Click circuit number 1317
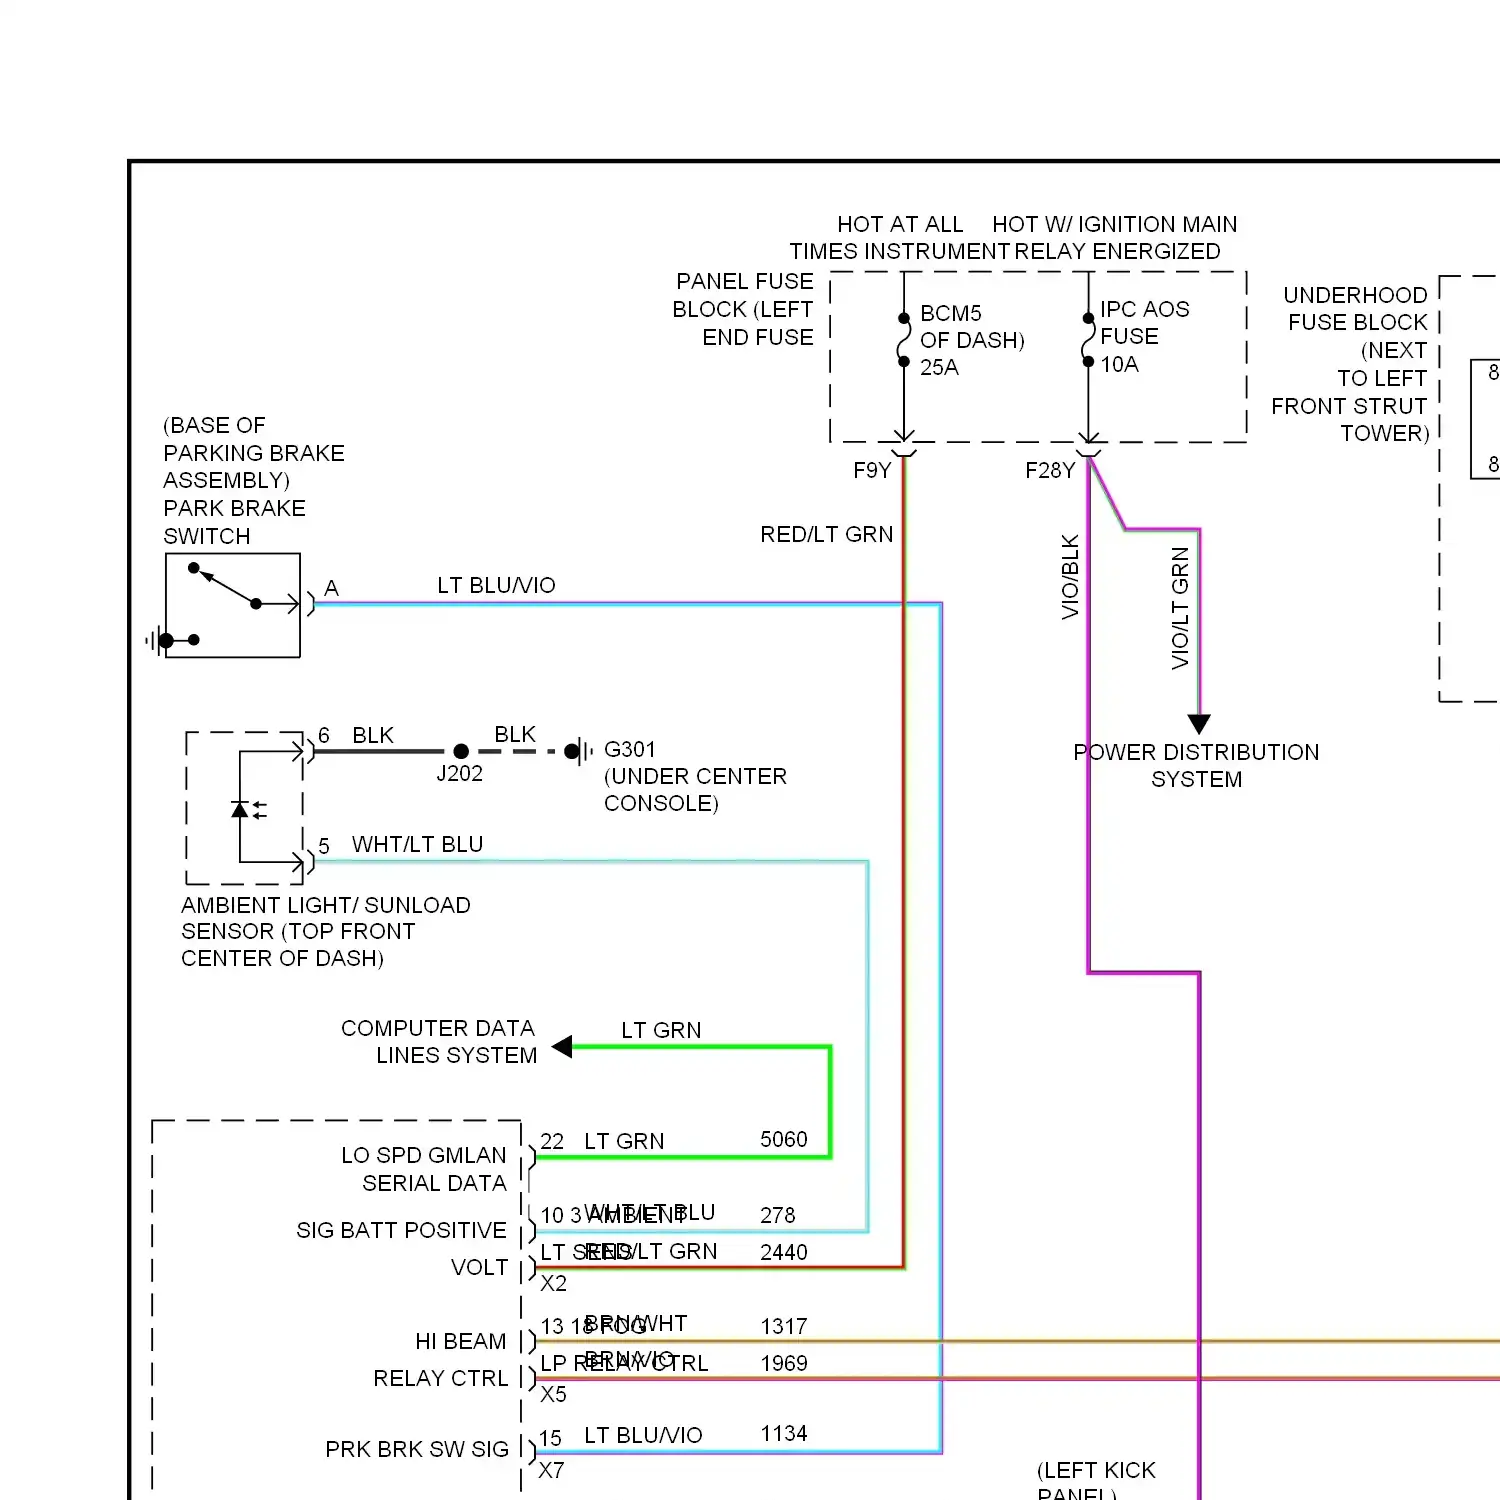The height and width of the screenshot is (1500, 1500). click(x=784, y=1326)
